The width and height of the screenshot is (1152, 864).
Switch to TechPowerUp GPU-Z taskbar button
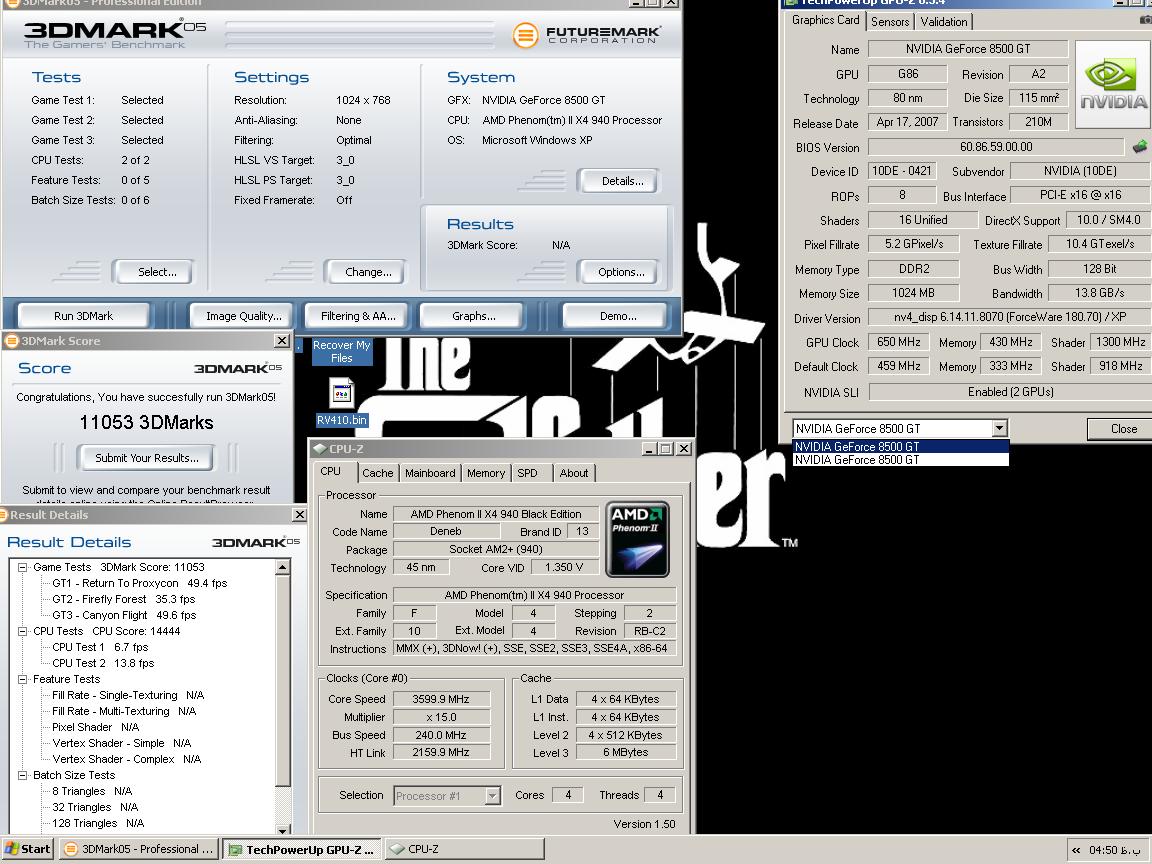coord(301,849)
